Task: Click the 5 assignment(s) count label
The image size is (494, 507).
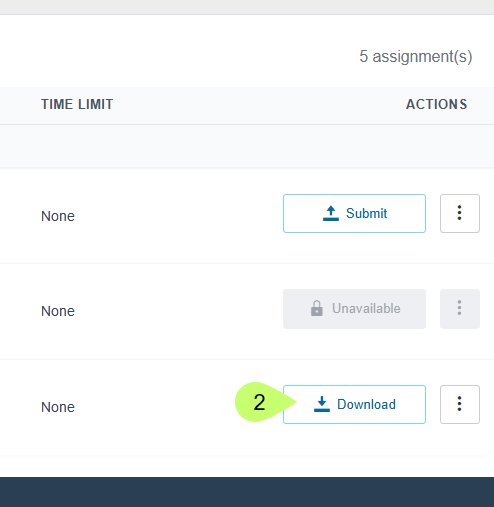Action: pos(416,57)
